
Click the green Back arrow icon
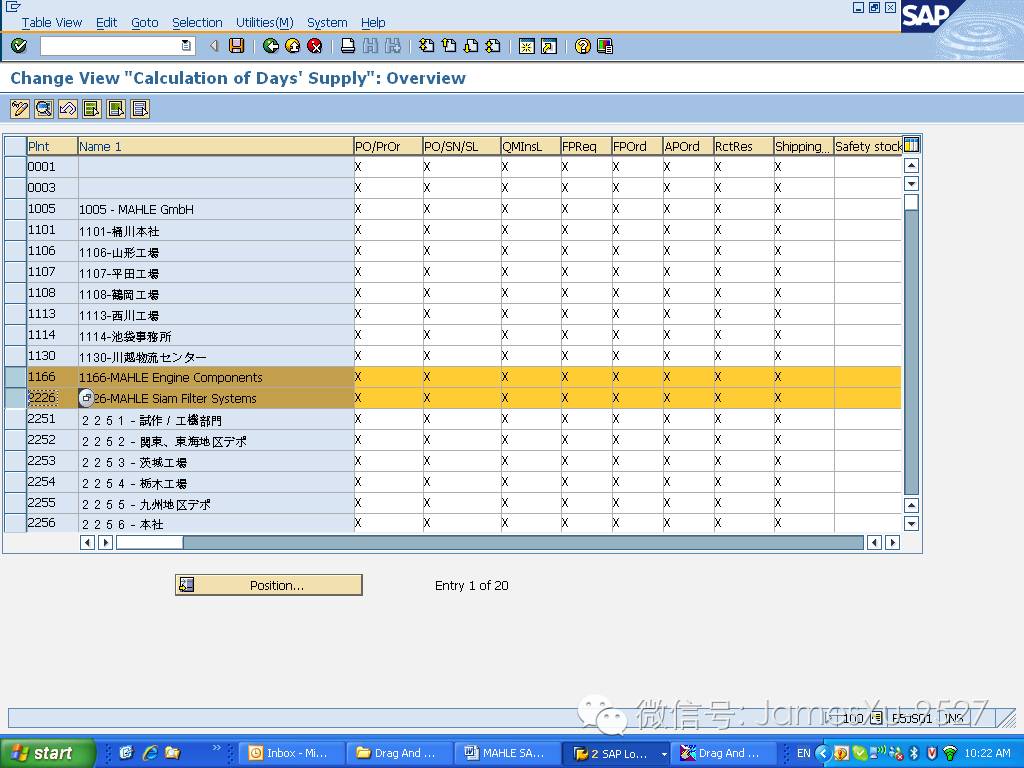pos(270,46)
